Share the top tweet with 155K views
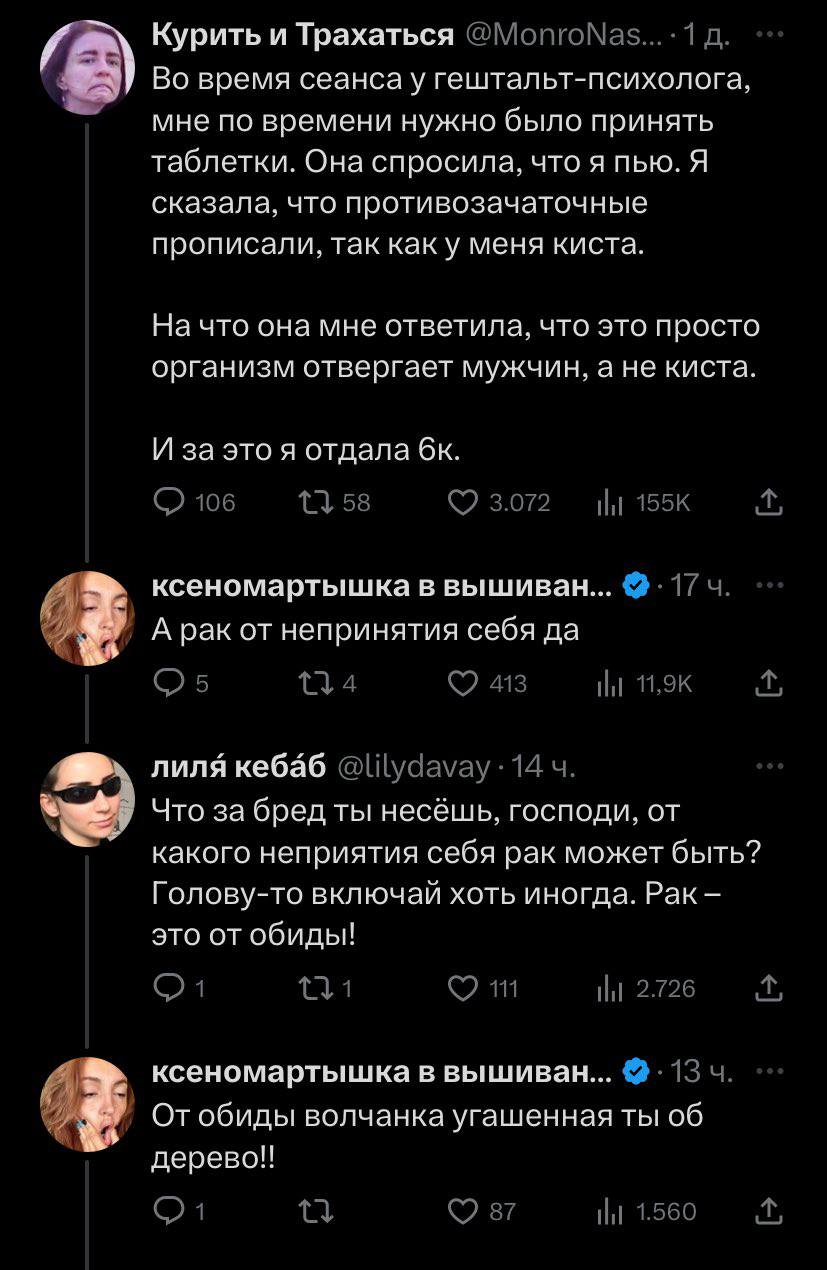827x1270 pixels. pos(767,503)
